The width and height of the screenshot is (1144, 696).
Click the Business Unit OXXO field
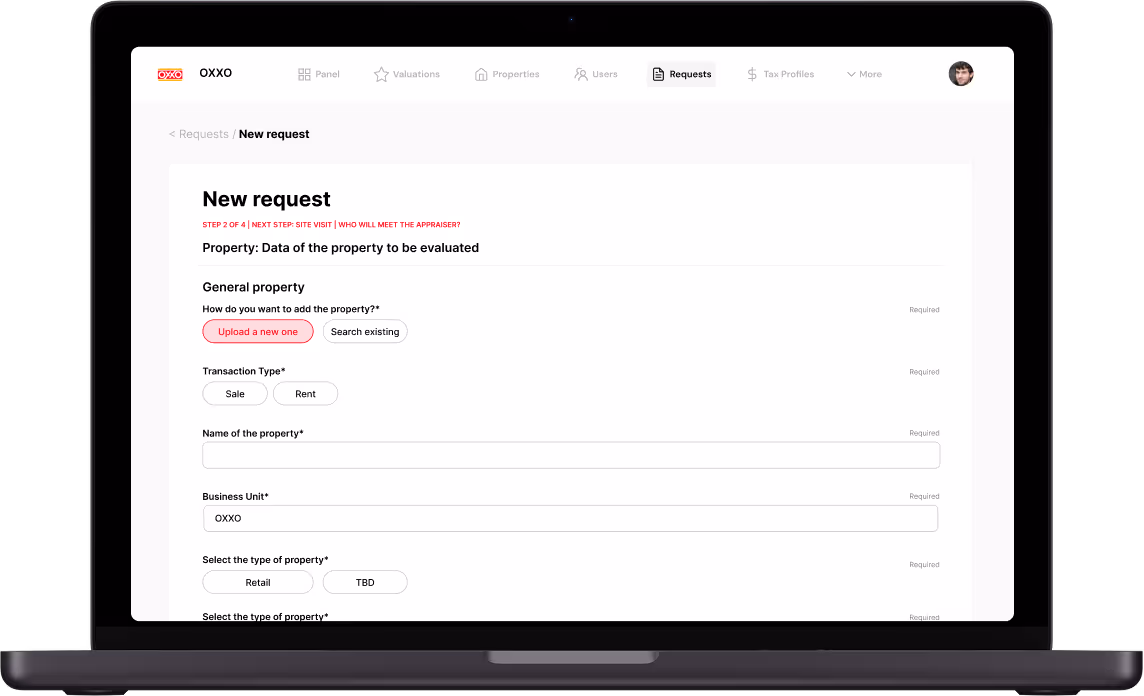(571, 519)
